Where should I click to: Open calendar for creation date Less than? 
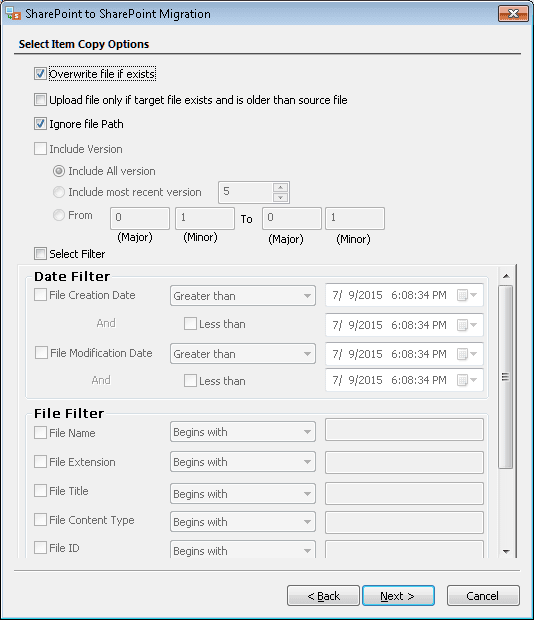[467, 325]
